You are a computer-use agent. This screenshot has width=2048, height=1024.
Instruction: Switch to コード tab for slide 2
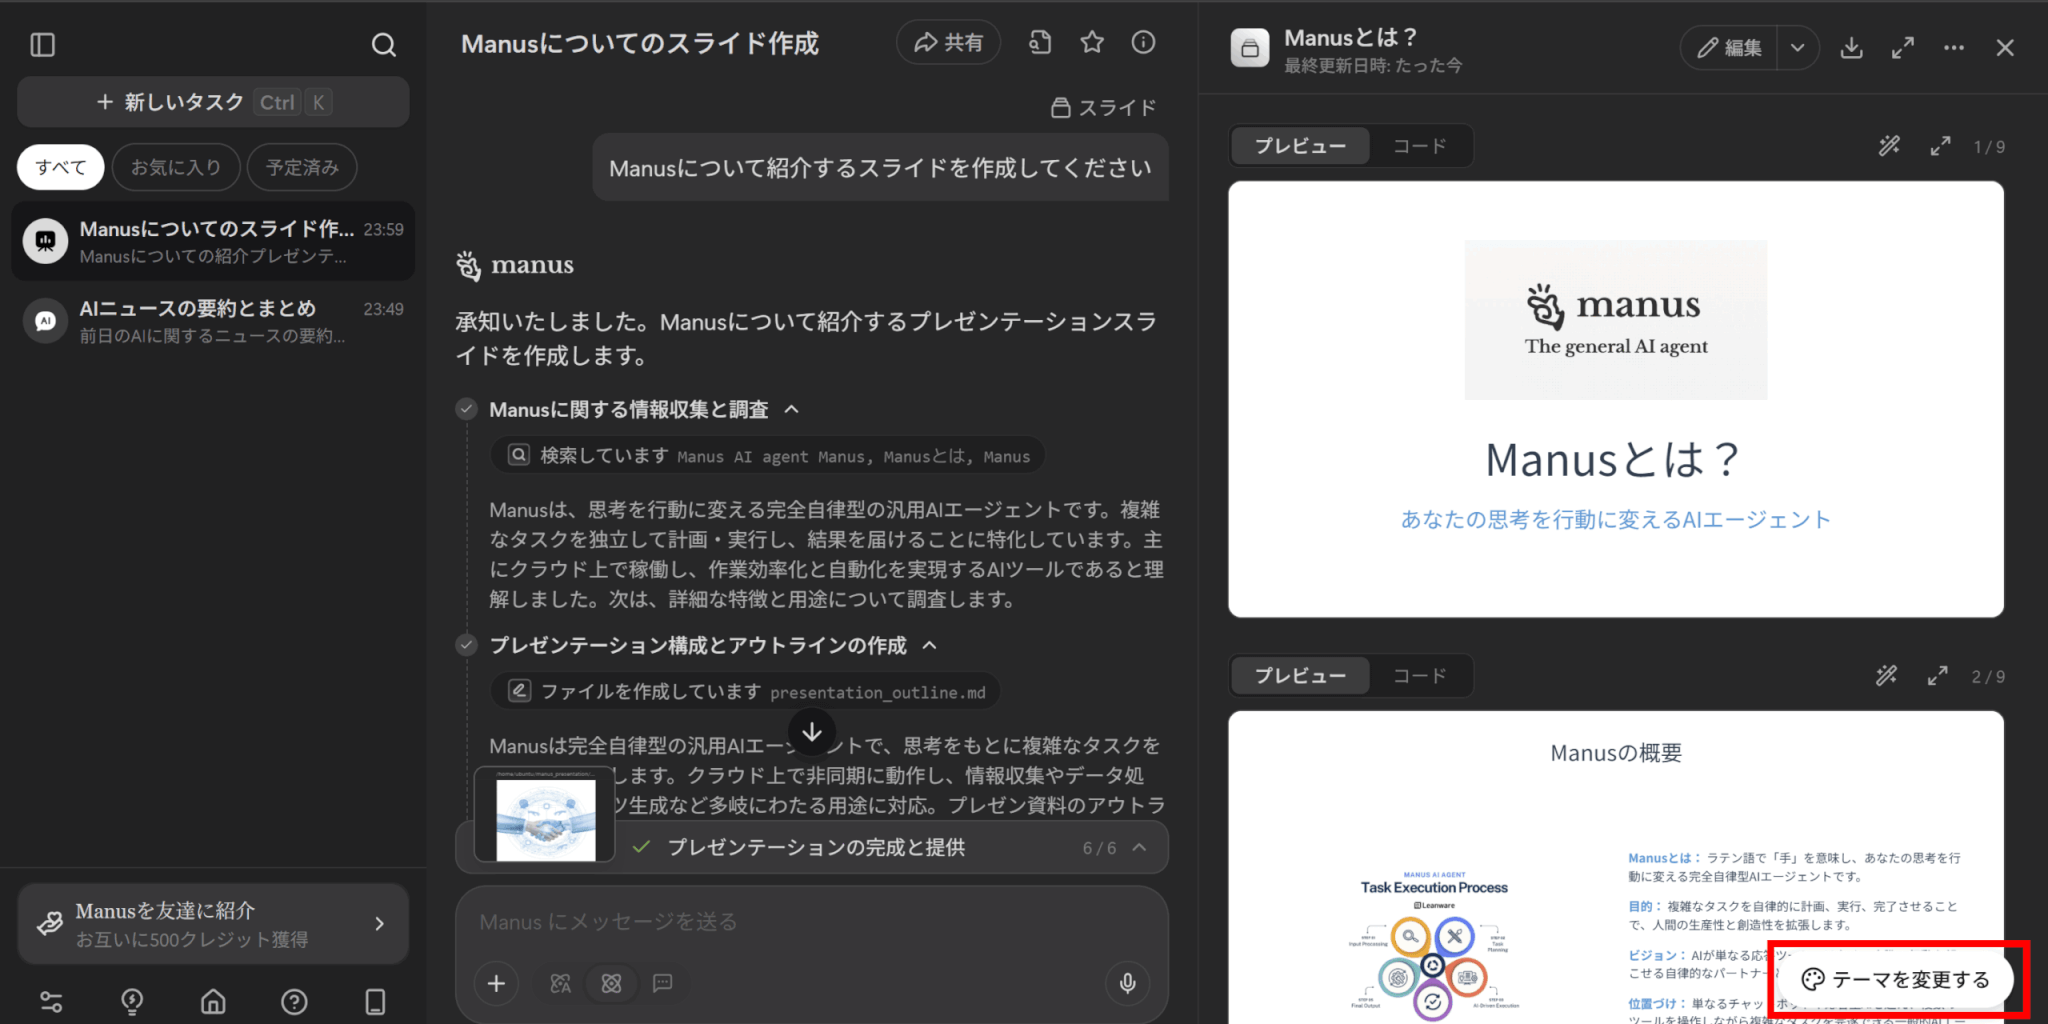[1420, 676]
